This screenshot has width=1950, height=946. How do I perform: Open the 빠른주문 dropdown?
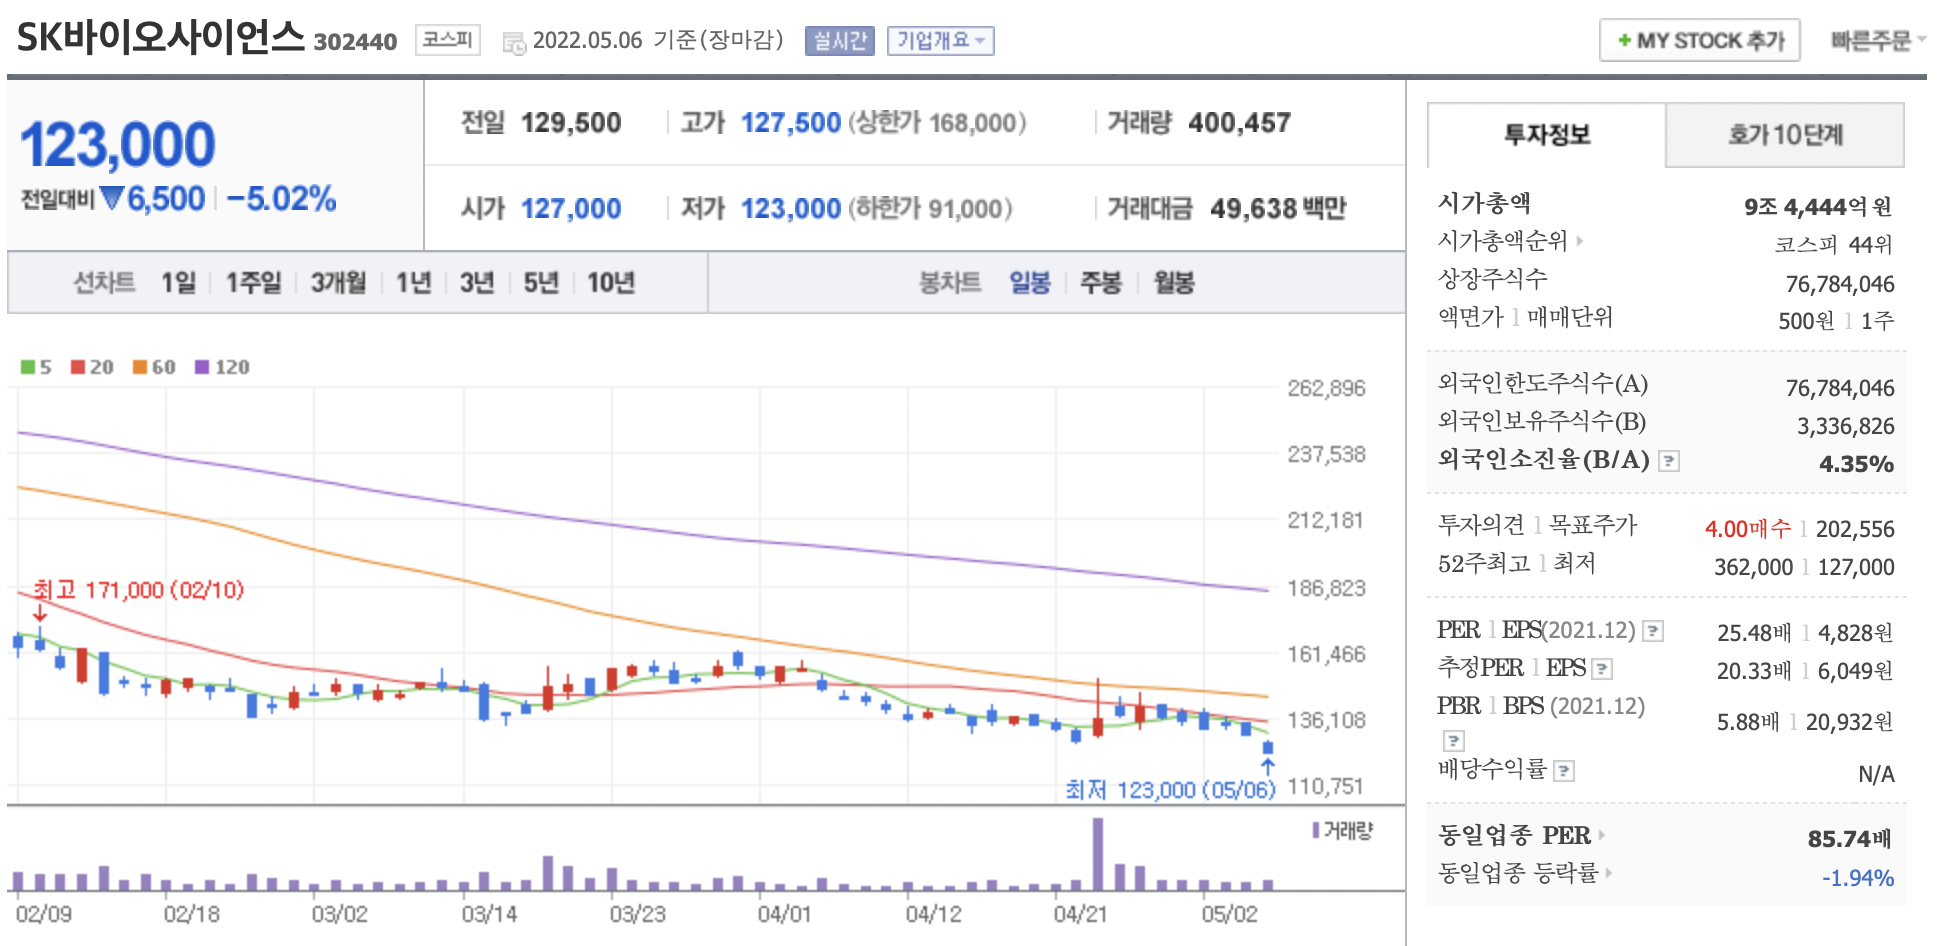point(1877,41)
